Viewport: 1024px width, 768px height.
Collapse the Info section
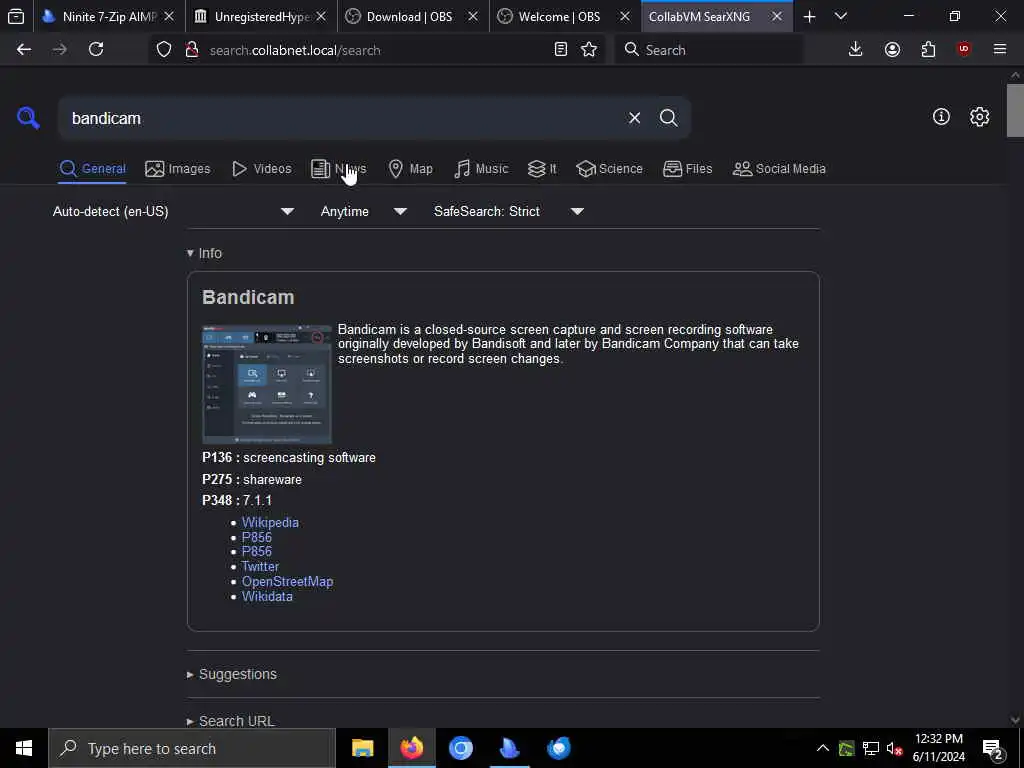[204, 253]
